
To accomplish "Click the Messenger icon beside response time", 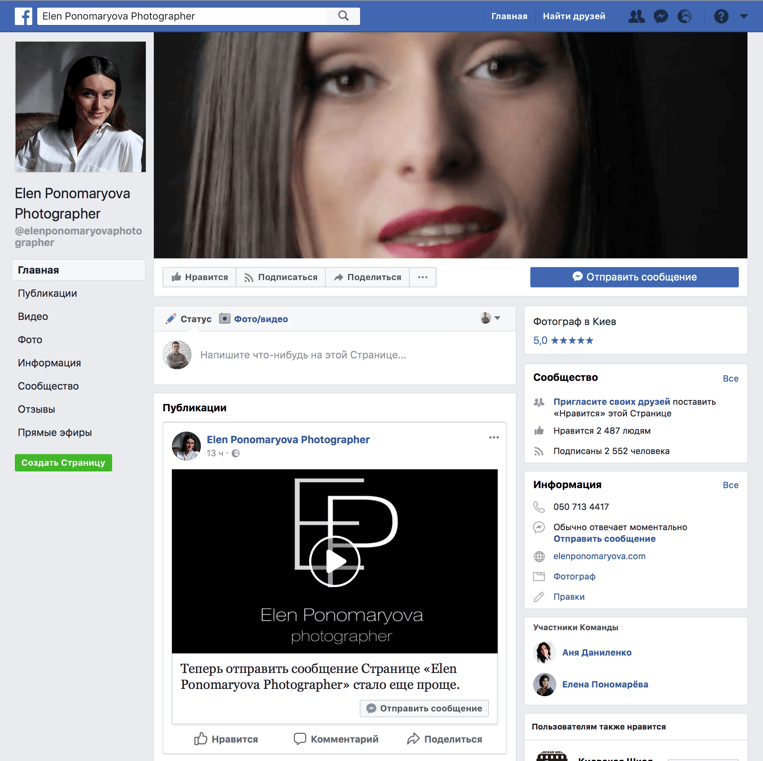I will tap(539, 527).
